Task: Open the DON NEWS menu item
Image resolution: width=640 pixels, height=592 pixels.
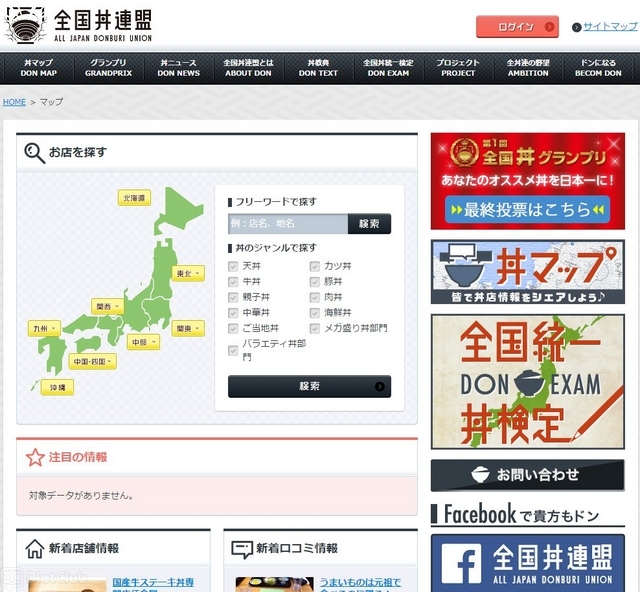Action: click(x=179, y=68)
